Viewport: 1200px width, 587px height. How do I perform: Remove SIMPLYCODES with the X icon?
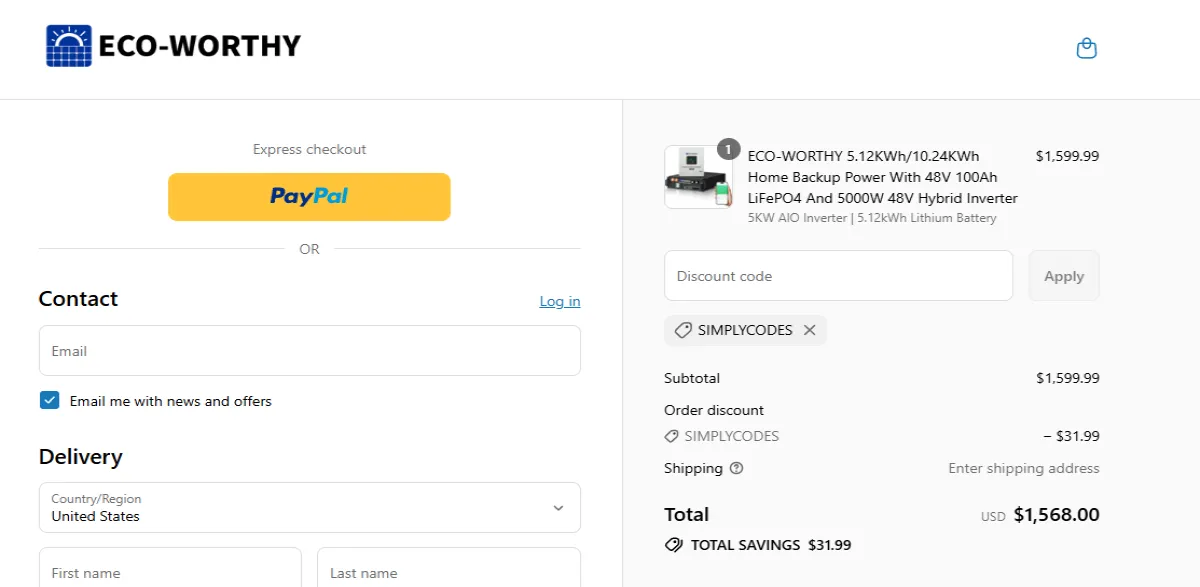(809, 330)
